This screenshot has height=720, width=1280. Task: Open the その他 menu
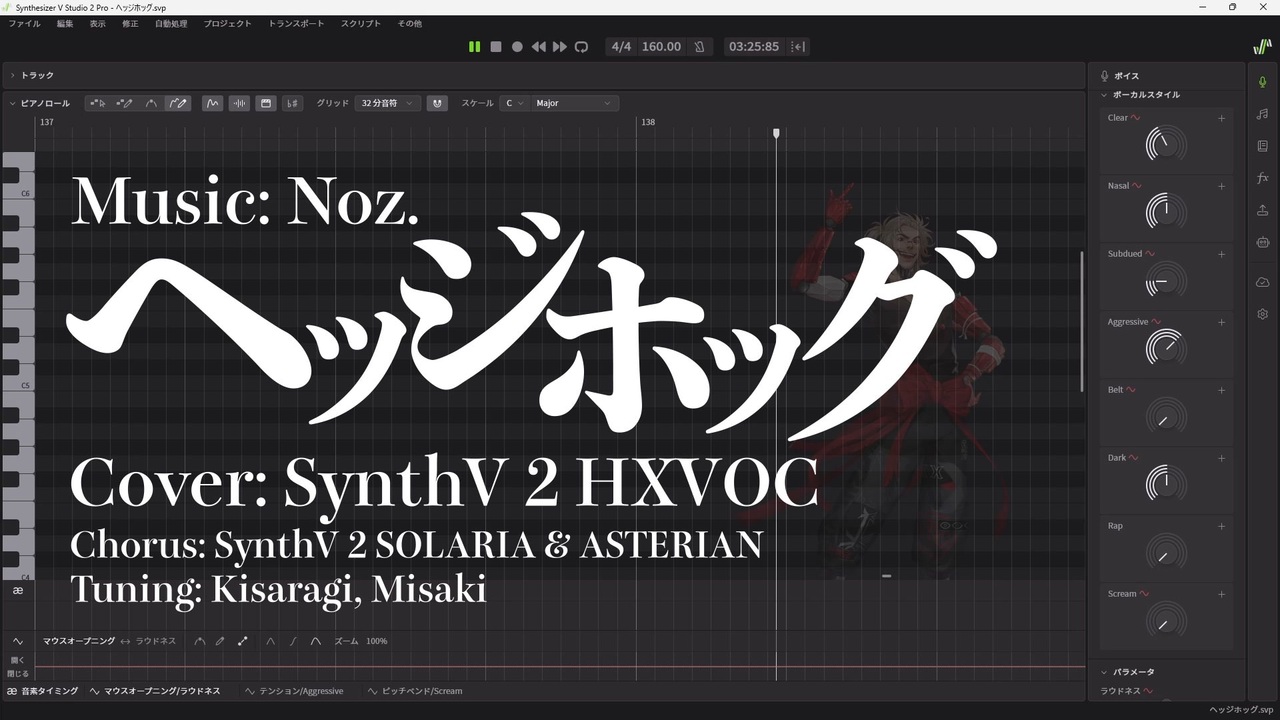(410, 23)
